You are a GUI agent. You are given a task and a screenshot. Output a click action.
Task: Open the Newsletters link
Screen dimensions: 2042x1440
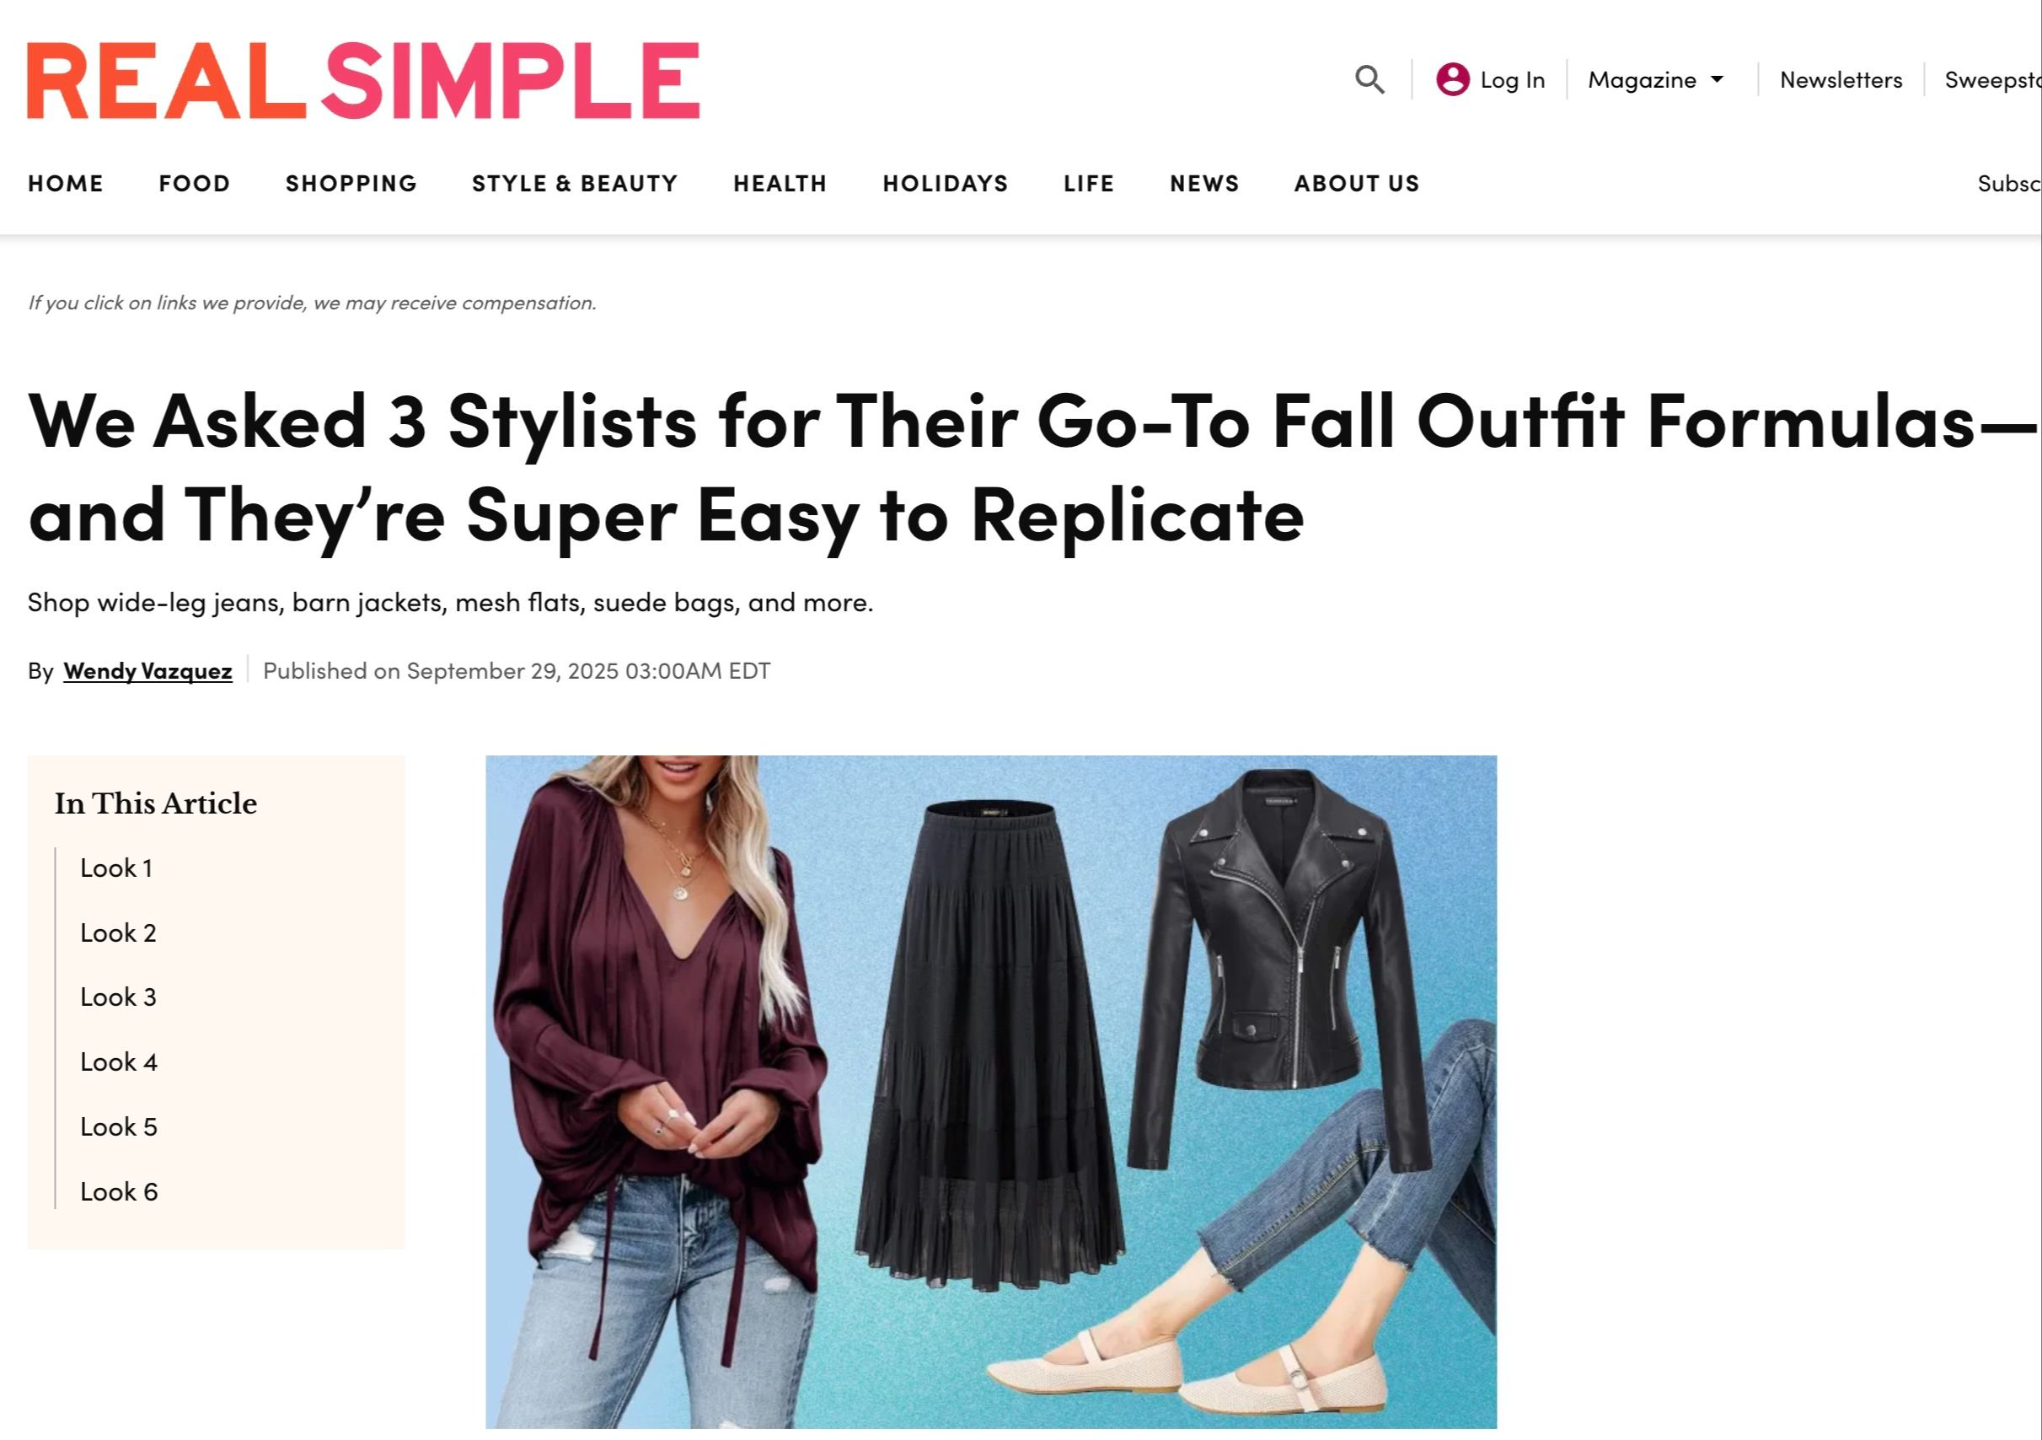click(x=1840, y=80)
